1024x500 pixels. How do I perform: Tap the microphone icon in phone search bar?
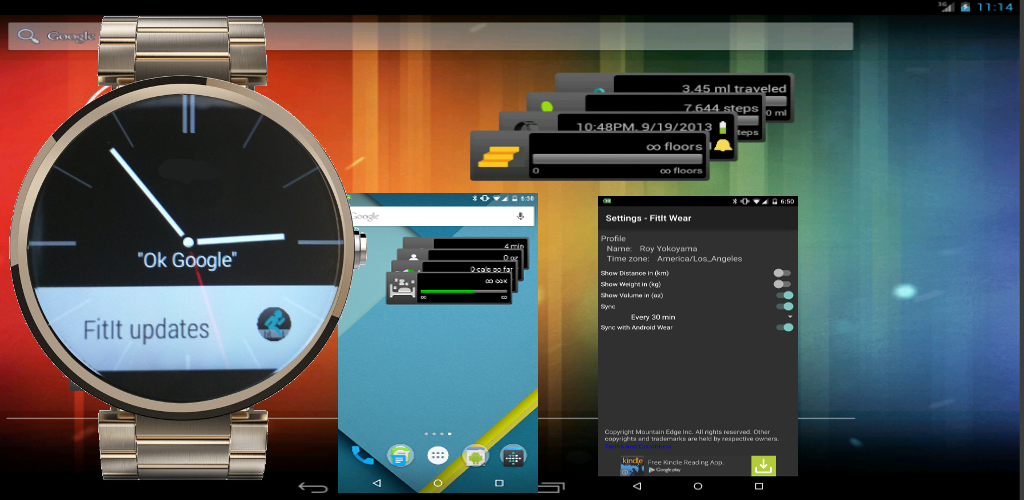[x=520, y=216]
